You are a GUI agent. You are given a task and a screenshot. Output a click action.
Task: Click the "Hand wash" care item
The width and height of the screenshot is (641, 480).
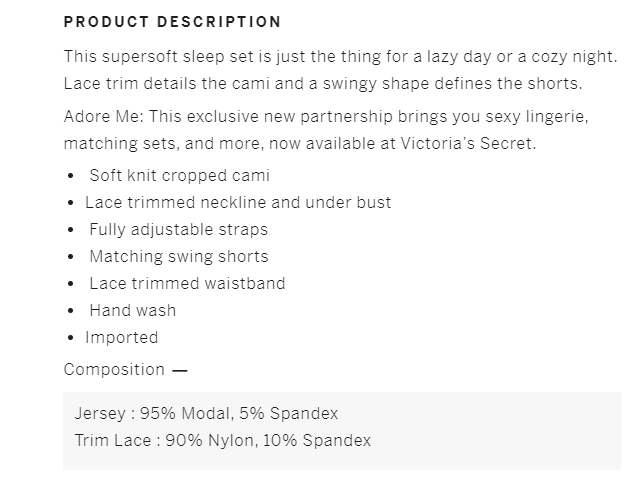click(x=132, y=310)
